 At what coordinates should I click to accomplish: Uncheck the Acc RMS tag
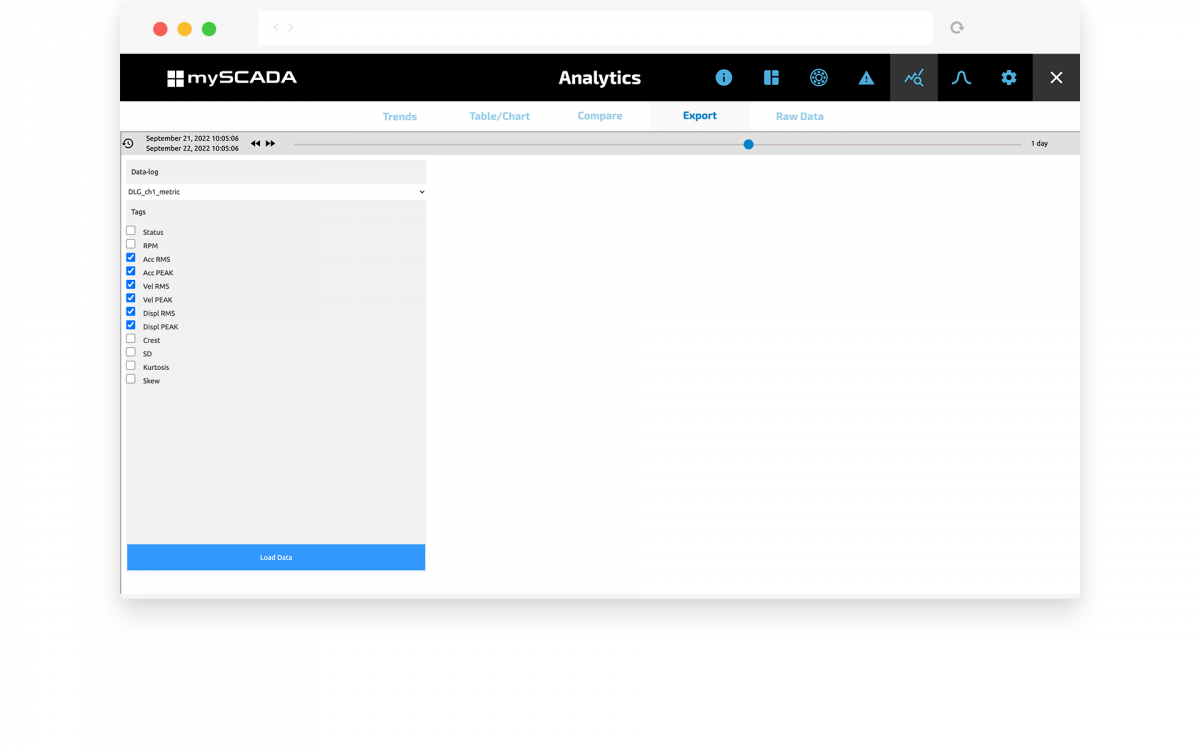tap(131, 258)
